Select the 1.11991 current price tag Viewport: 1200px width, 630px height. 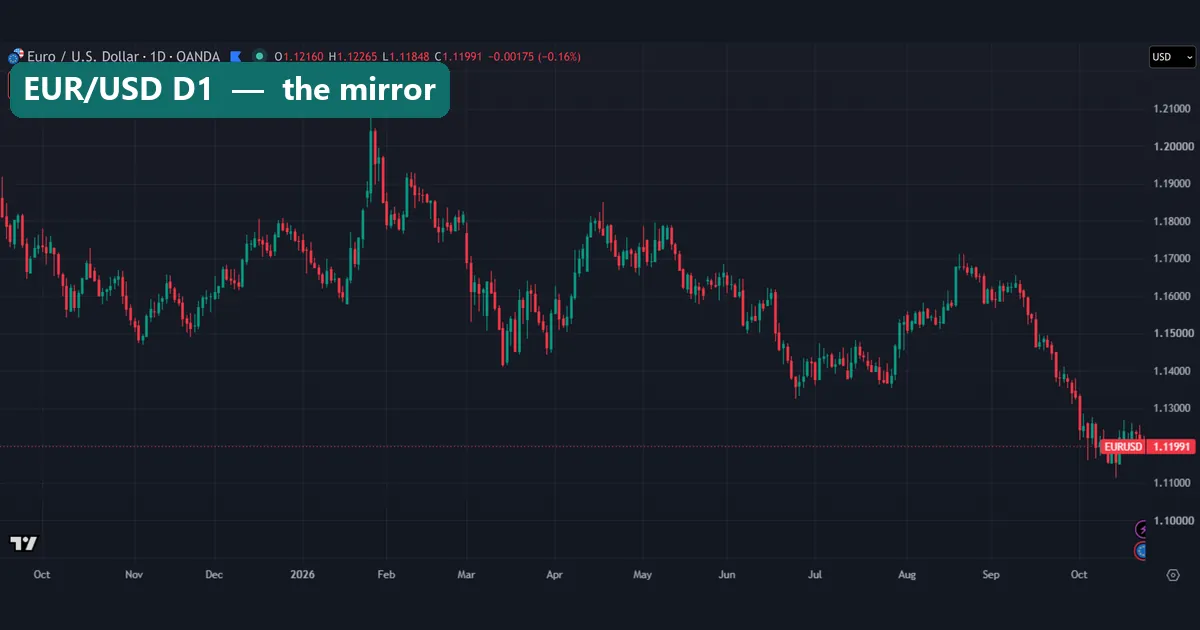coord(1170,446)
